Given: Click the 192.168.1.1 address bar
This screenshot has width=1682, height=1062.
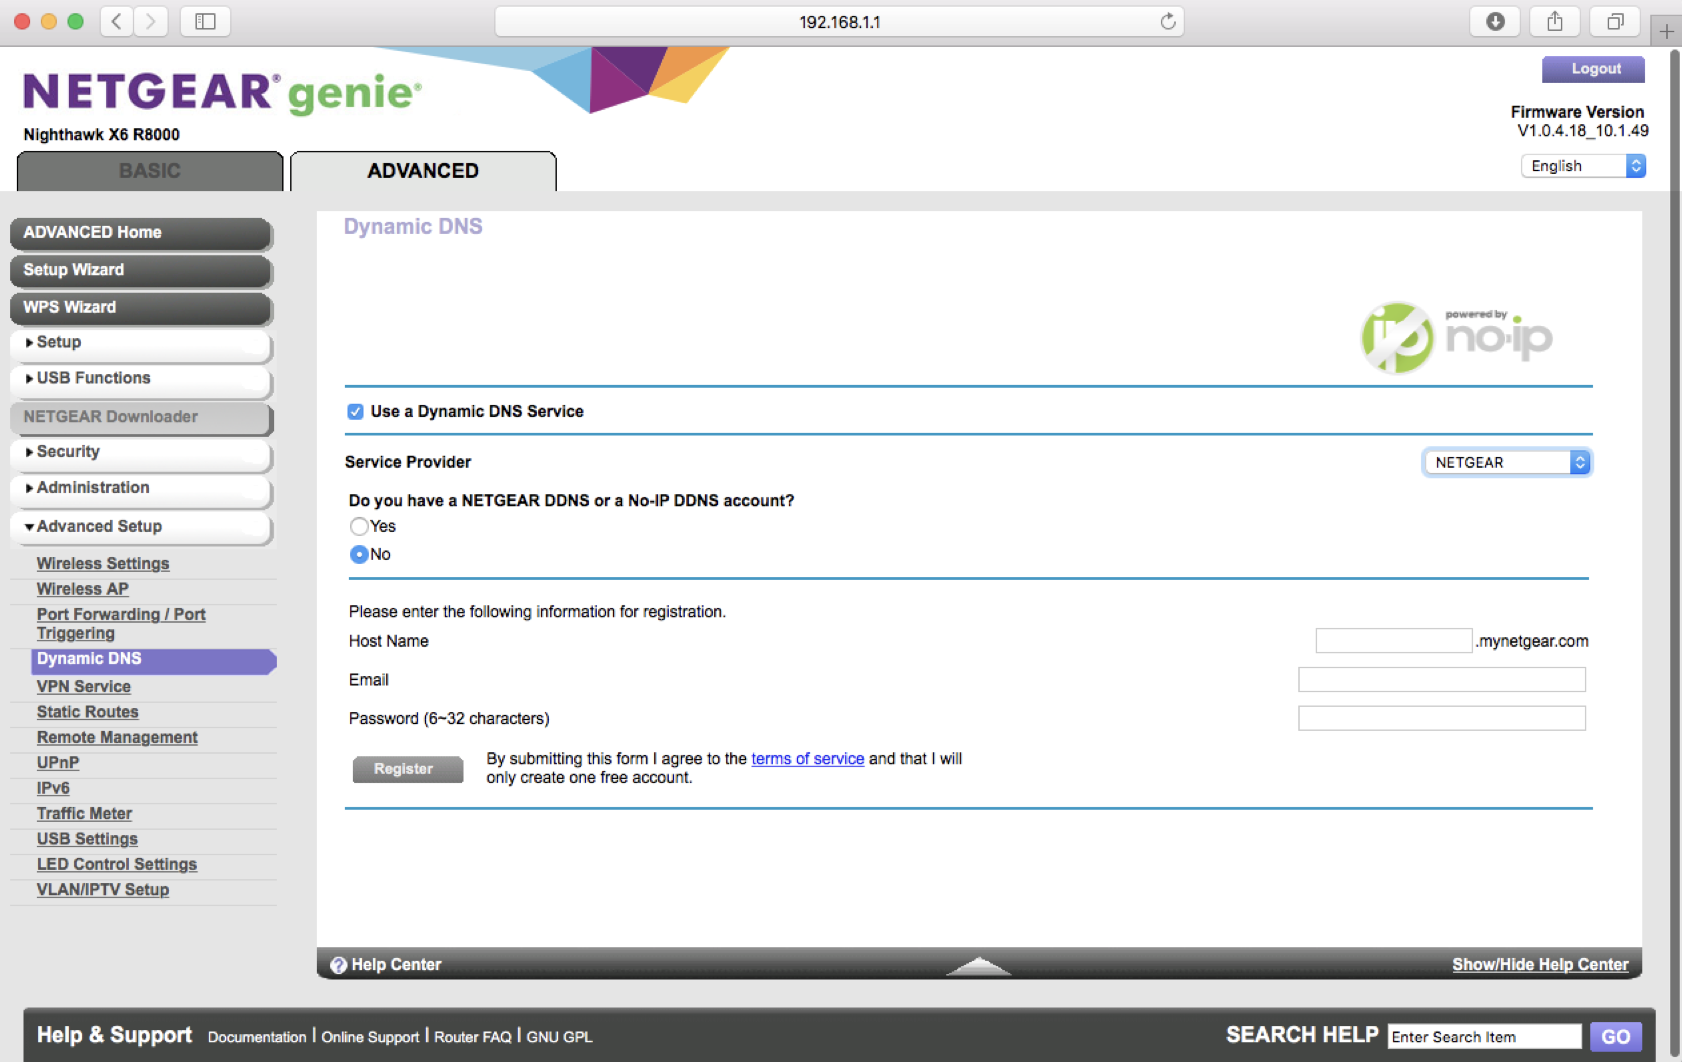Looking at the screenshot, I should pyautogui.click(x=839, y=21).
